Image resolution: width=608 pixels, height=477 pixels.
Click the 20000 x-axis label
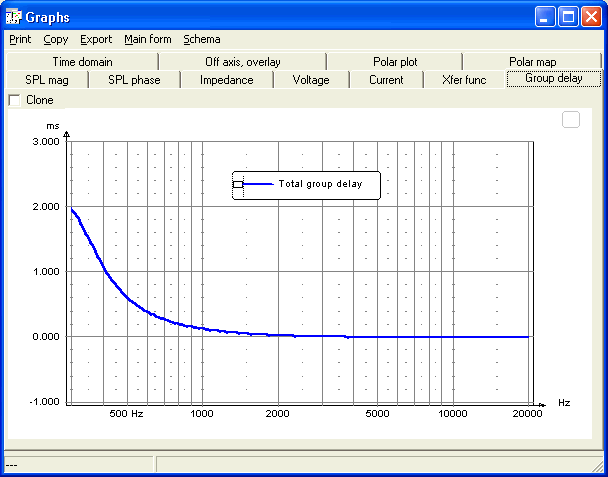click(x=527, y=414)
